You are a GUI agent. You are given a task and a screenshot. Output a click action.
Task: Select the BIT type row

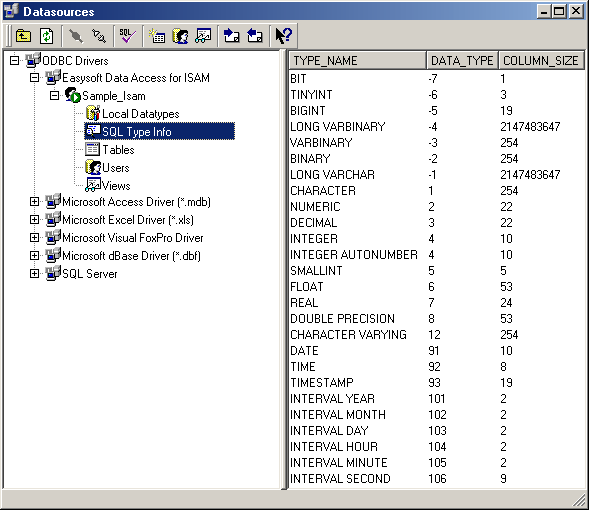pos(436,78)
